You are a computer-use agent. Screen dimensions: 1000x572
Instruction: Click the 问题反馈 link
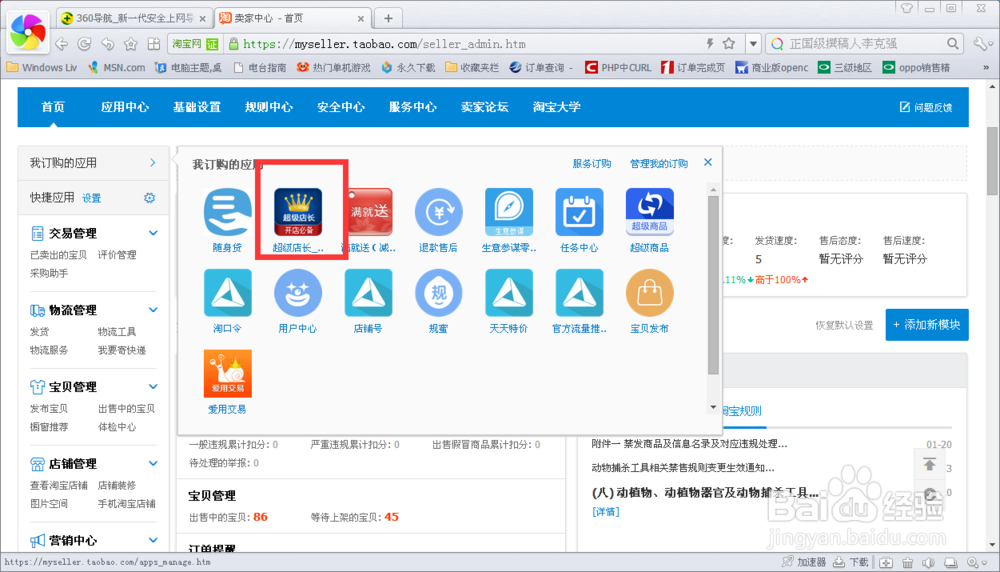(x=926, y=107)
